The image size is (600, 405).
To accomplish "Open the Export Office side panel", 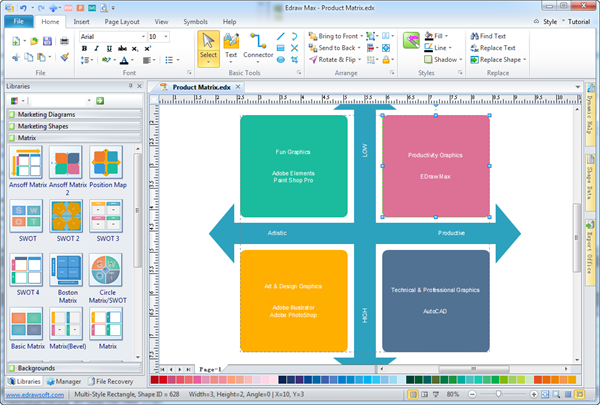I will pyautogui.click(x=590, y=251).
